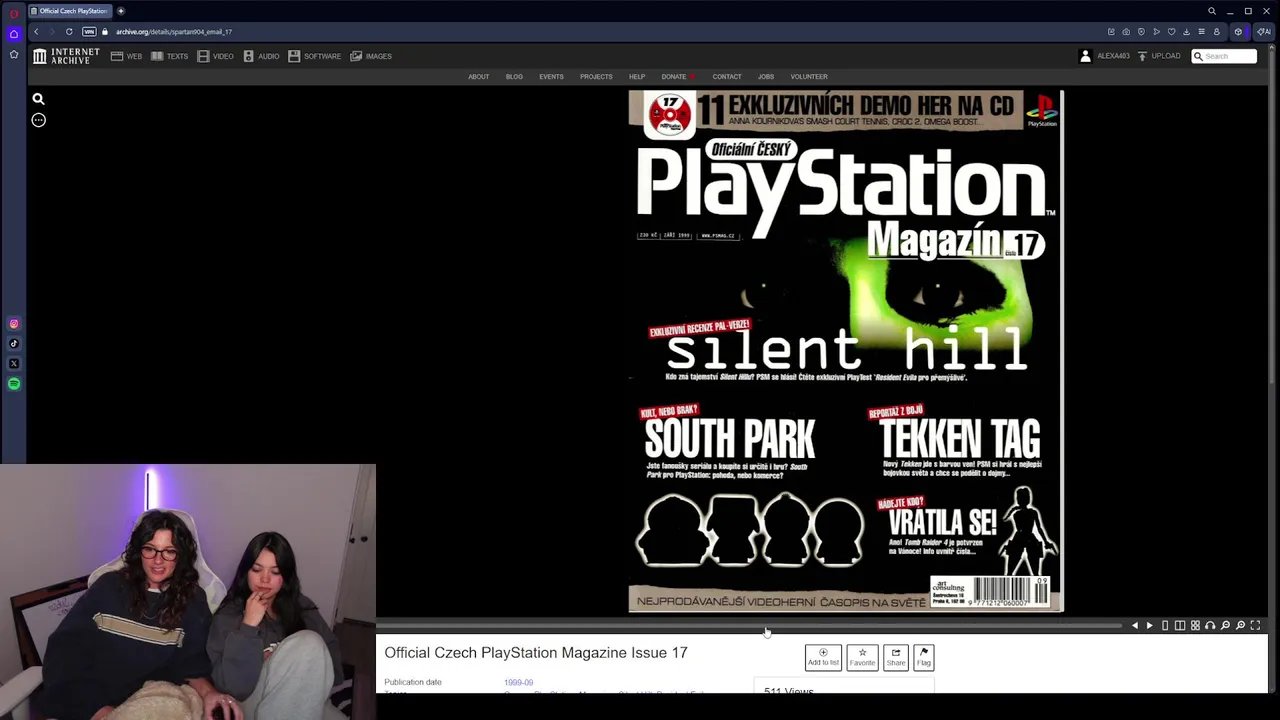Add page to favorites with heart icon
The height and width of the screenshot is (720, 1280).
[1171, 32]
